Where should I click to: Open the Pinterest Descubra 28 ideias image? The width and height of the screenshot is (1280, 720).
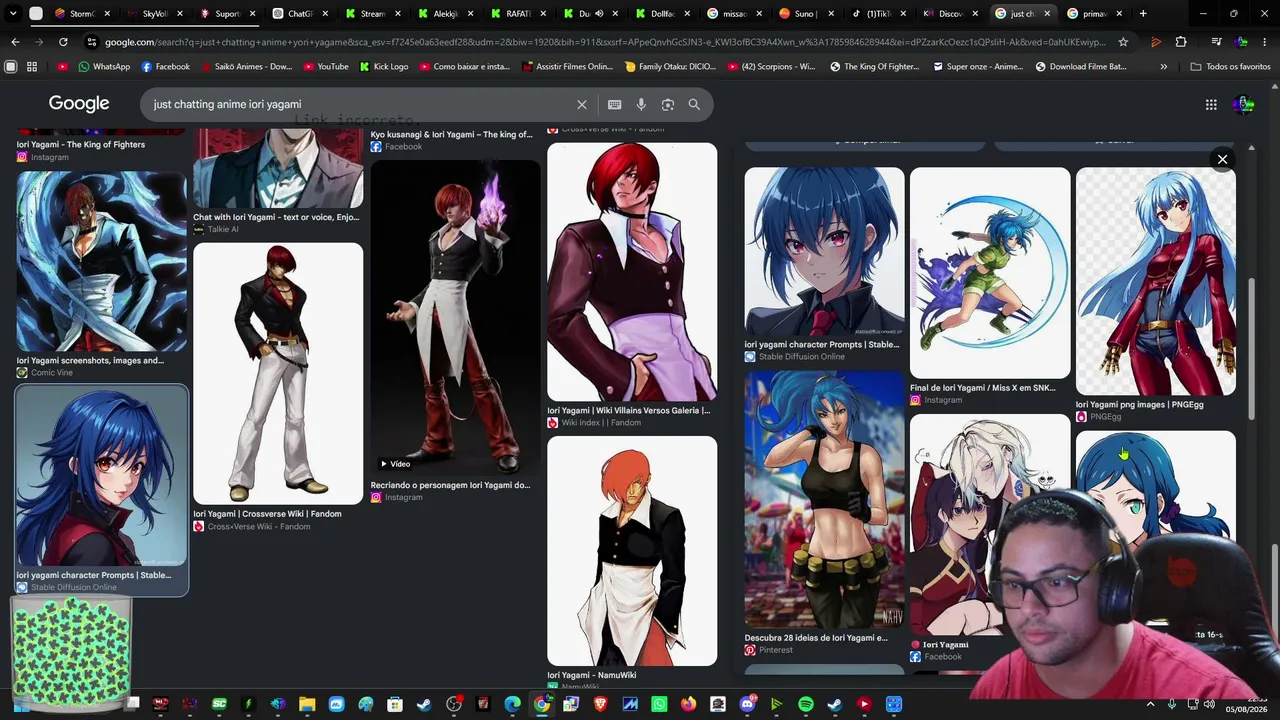(x=824, y=500)
